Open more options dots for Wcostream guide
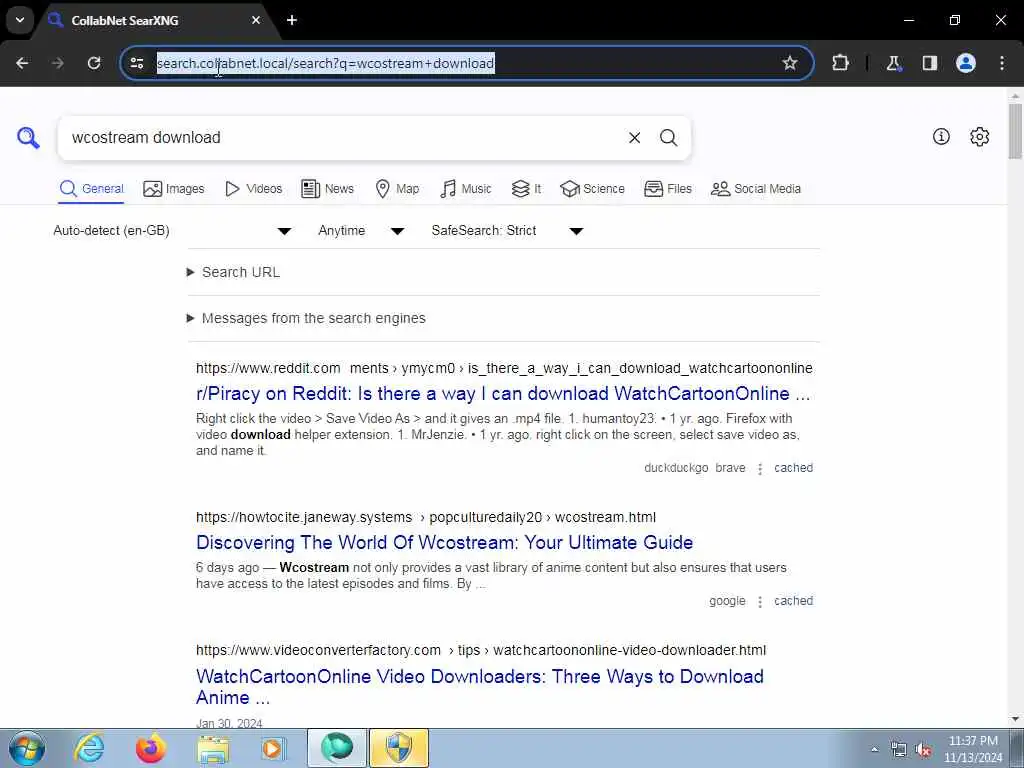This screenshot has width=1024, height=768. 760,601
